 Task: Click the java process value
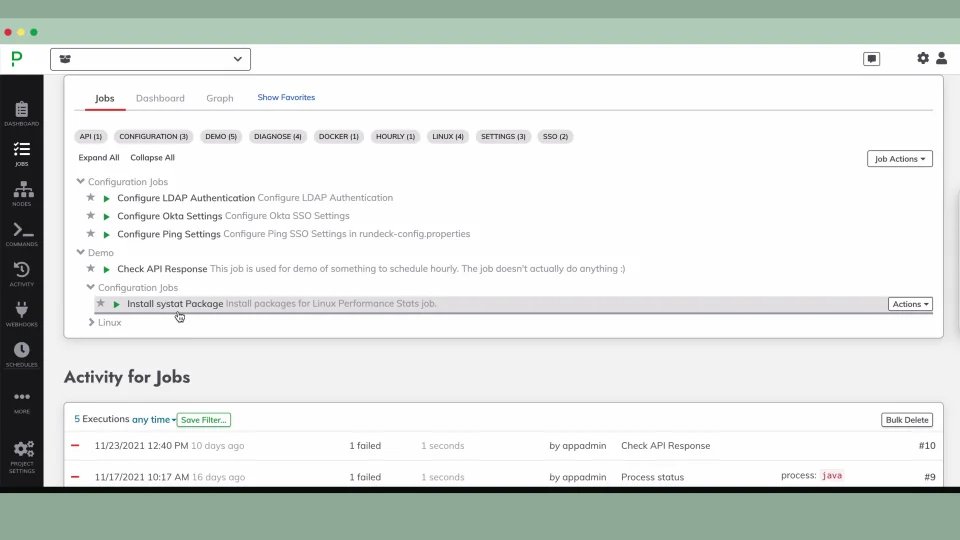point(831,475)
